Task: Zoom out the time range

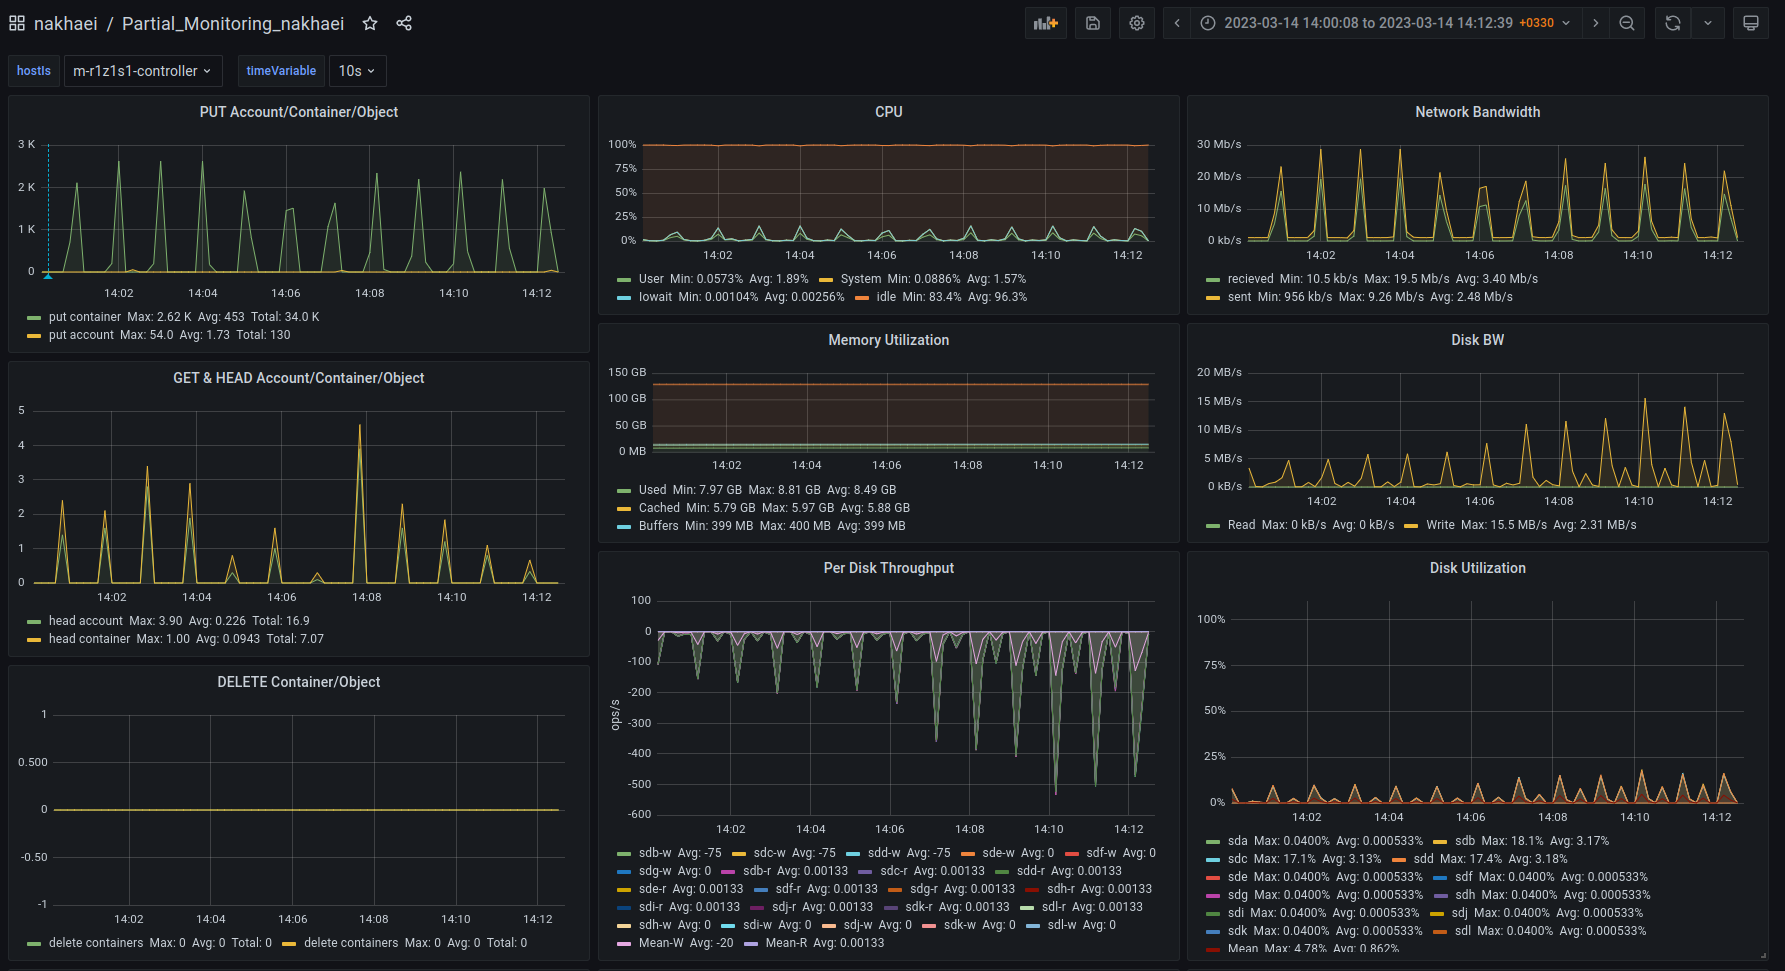Action: [1627, 23]
